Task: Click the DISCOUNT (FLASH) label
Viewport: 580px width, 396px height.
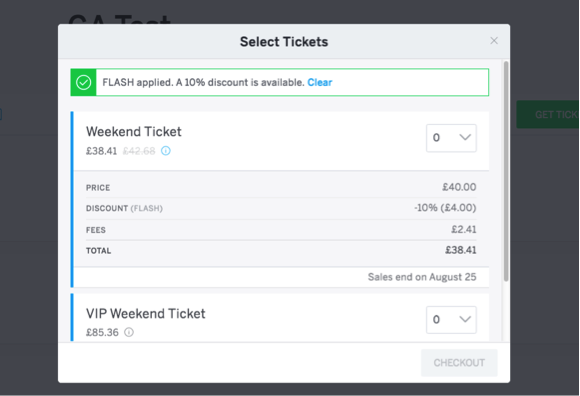Action: (x=124, y=209)
